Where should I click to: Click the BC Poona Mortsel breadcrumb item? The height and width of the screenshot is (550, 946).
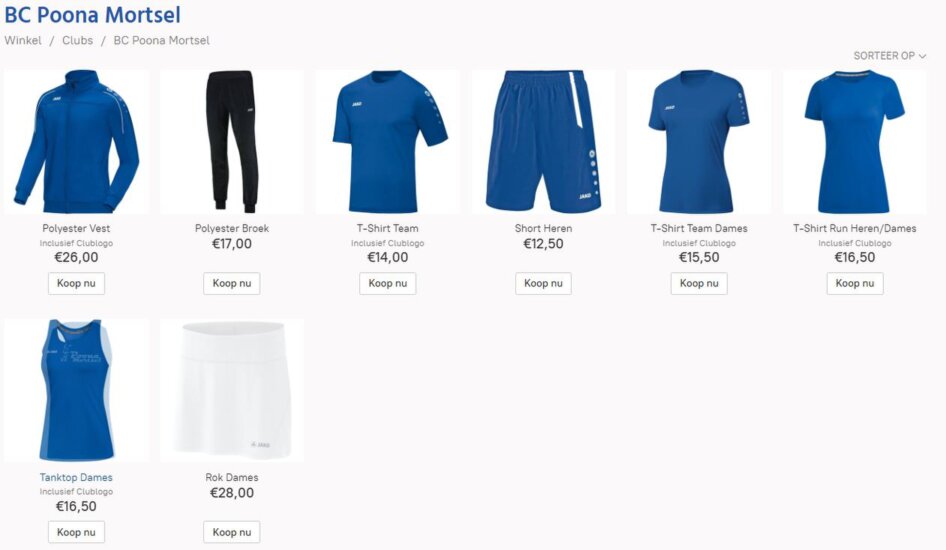[162, 40]
